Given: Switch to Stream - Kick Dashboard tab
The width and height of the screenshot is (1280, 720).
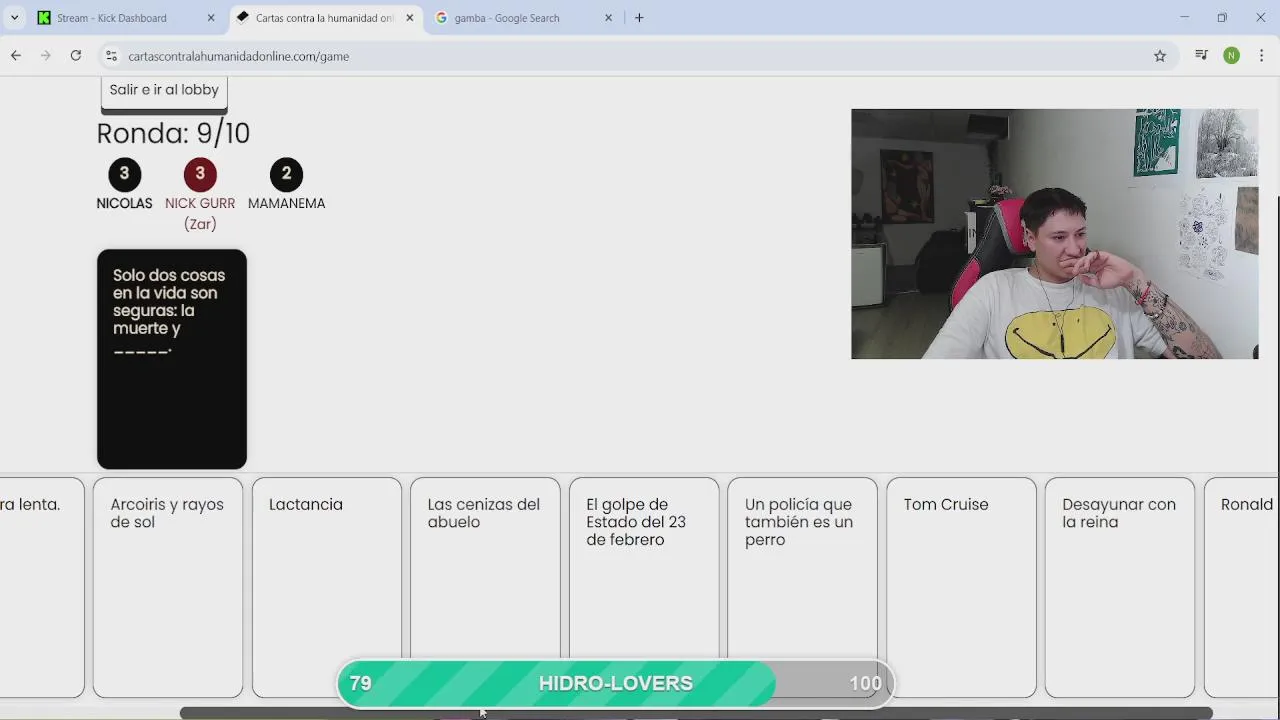Looking at the screenshot, I should (x=126, y=17).
